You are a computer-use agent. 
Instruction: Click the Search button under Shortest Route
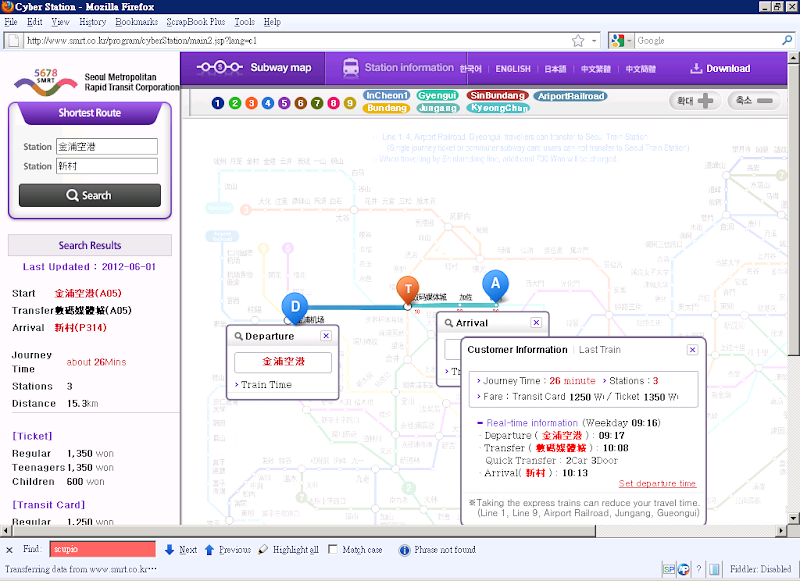pyautogui.click(x=90, y=195)
